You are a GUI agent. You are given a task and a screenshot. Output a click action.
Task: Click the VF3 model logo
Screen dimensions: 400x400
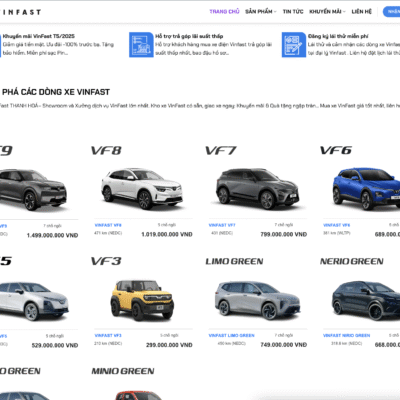pos(106,261)
